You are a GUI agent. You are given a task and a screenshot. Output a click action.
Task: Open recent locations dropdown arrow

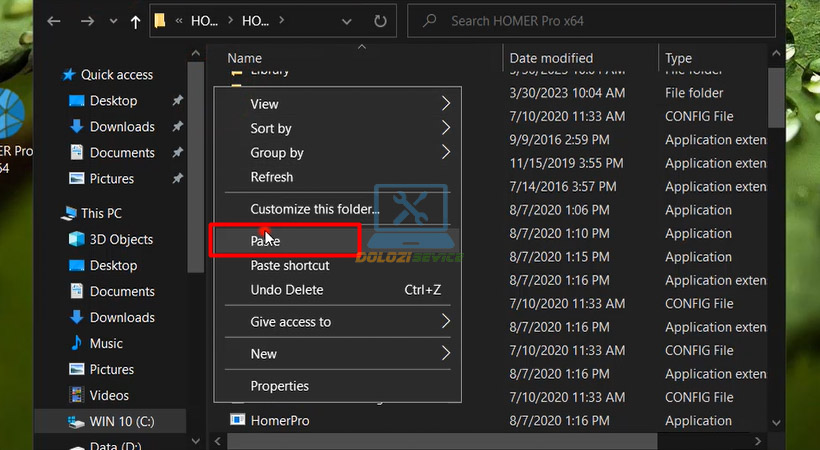click(x=113, y=21)
